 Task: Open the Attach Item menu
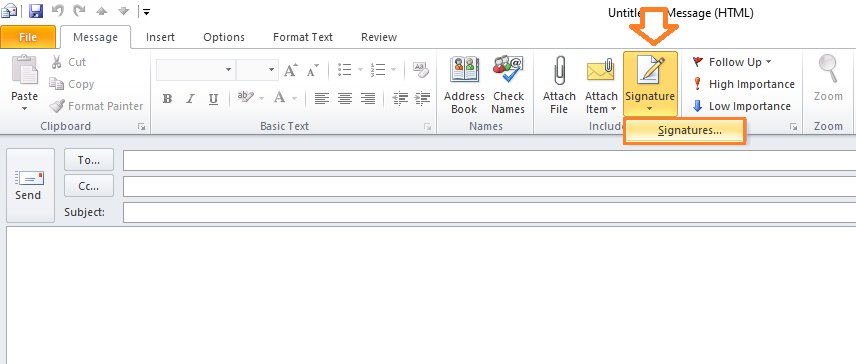point(601,85)
